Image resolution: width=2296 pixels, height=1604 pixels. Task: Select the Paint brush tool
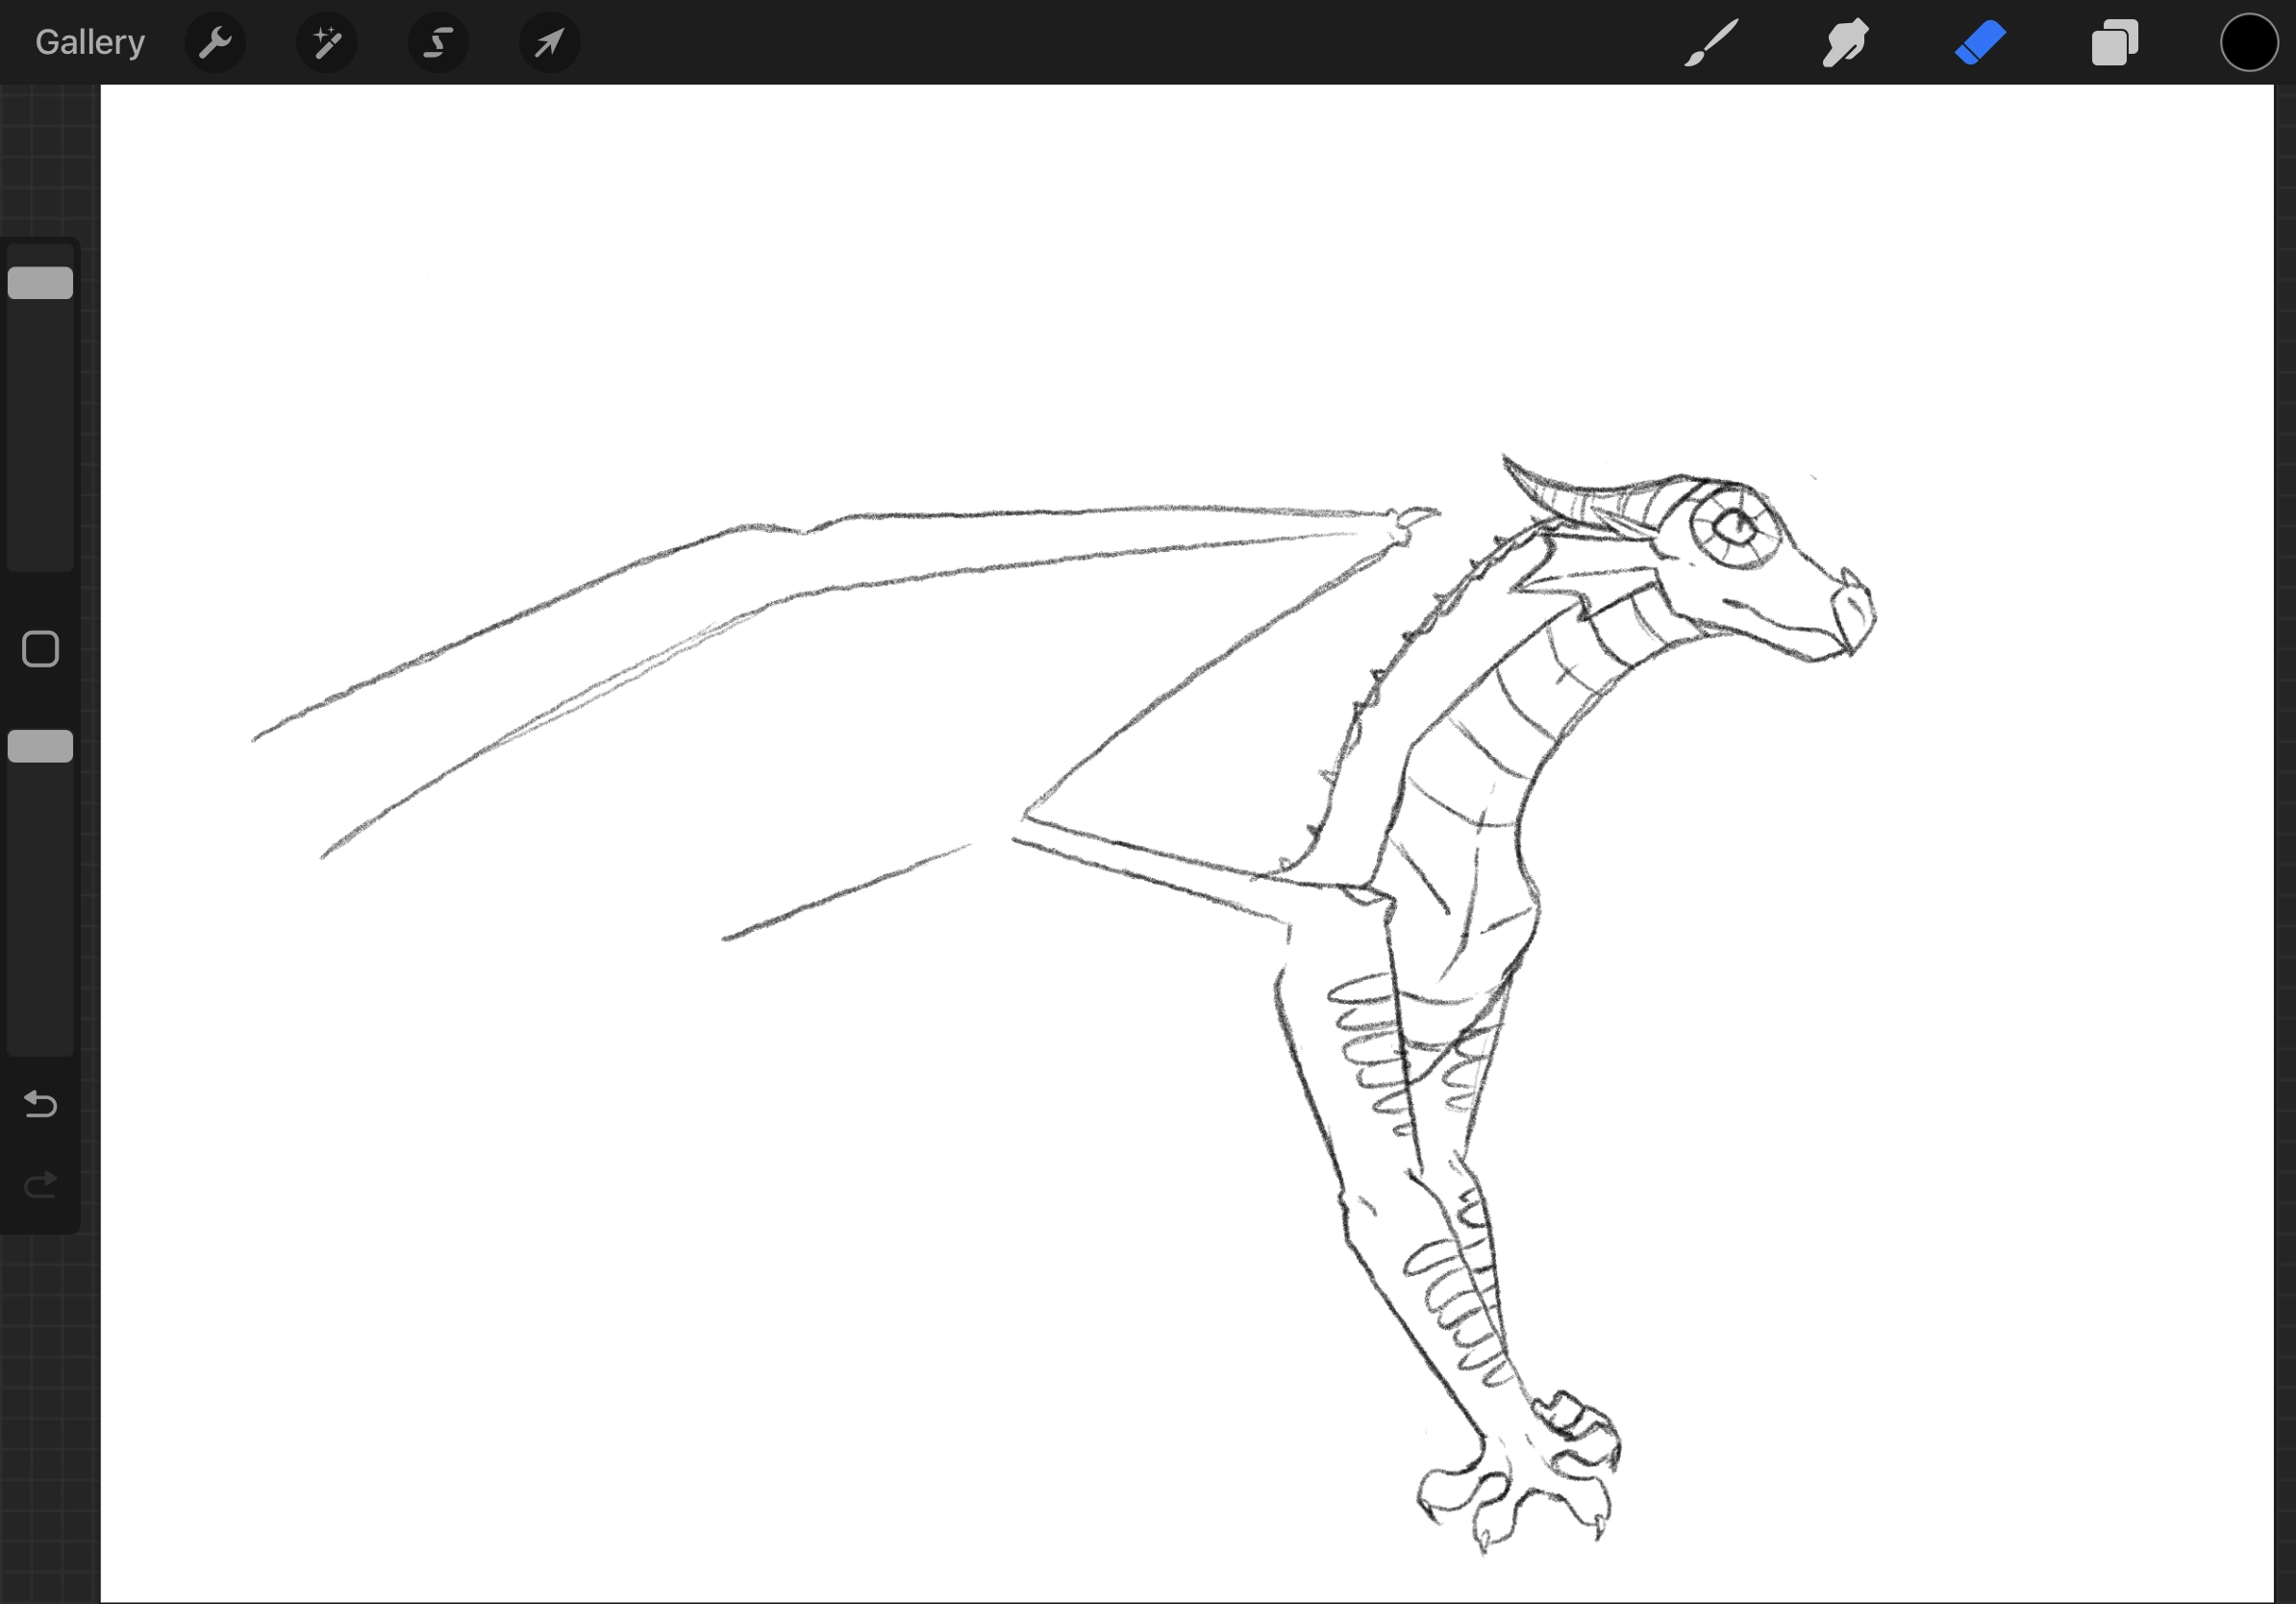click(x=1711, y=42)
